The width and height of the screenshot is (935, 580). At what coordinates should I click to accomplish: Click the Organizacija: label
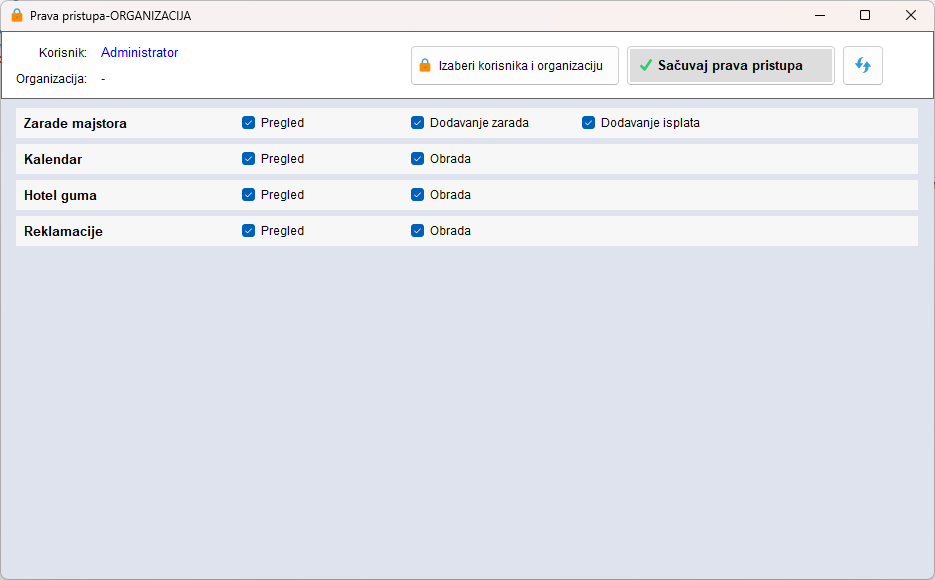(x=51, y=79)
